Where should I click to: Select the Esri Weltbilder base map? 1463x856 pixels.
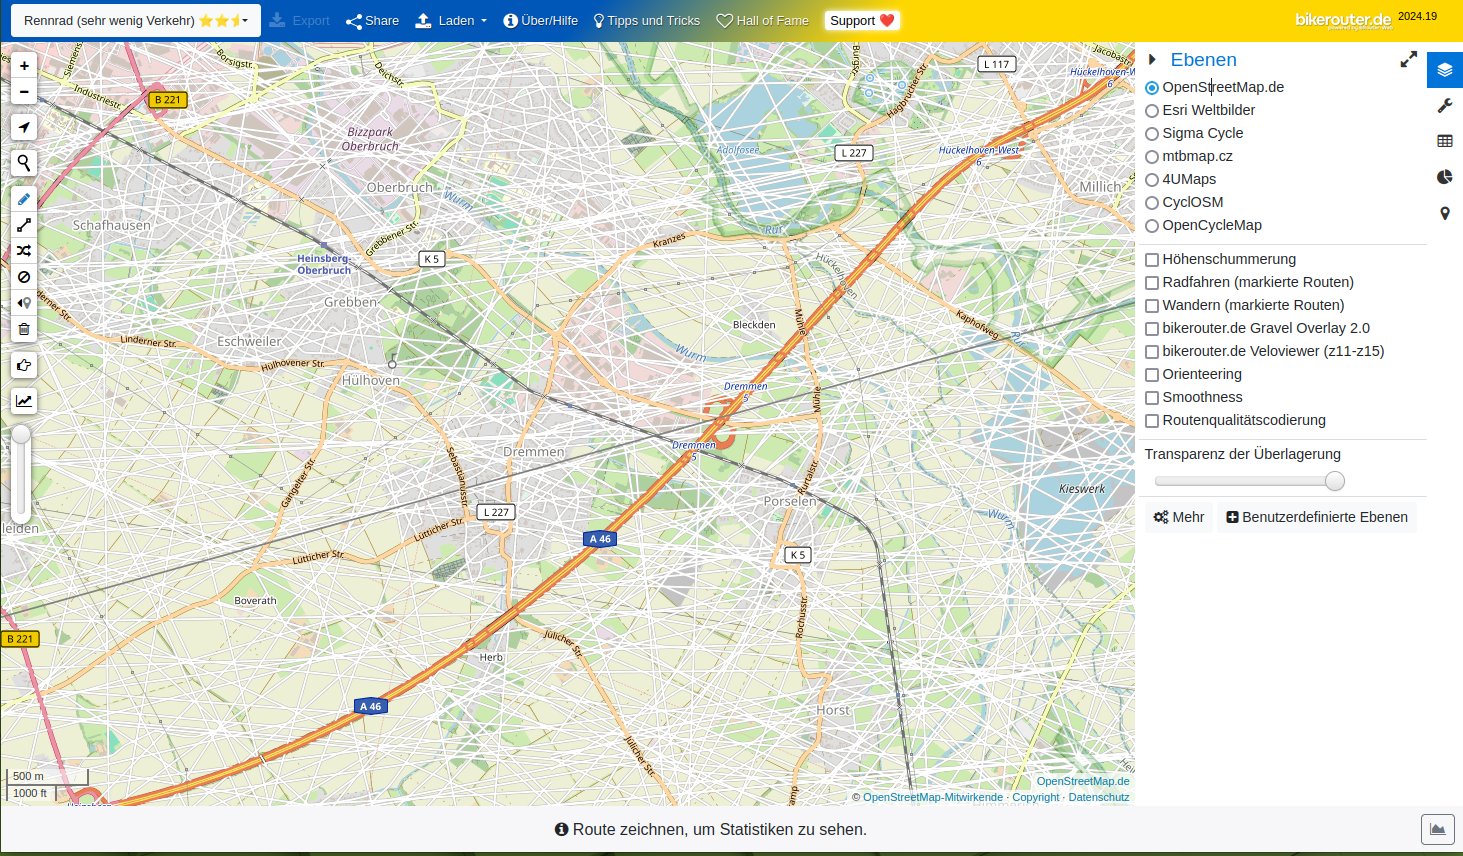tap(1152, 111)
